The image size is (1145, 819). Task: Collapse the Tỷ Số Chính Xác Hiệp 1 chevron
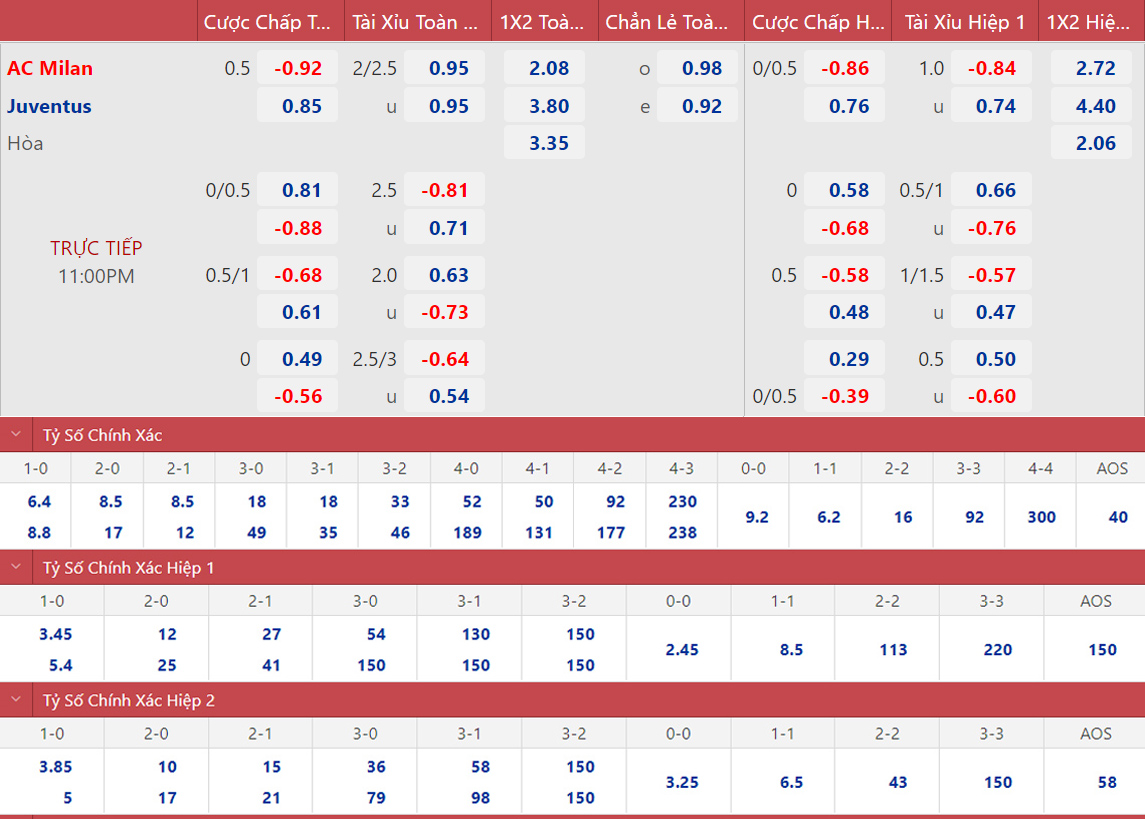pos(16,568)
